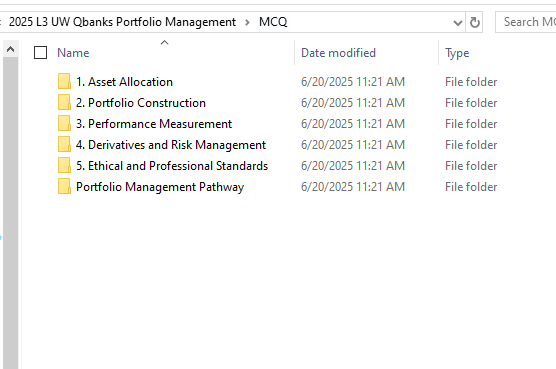
Task: Go to 2025 L3 UW Qbanks Portfolio Management breadcrumb
Action: 122,22
